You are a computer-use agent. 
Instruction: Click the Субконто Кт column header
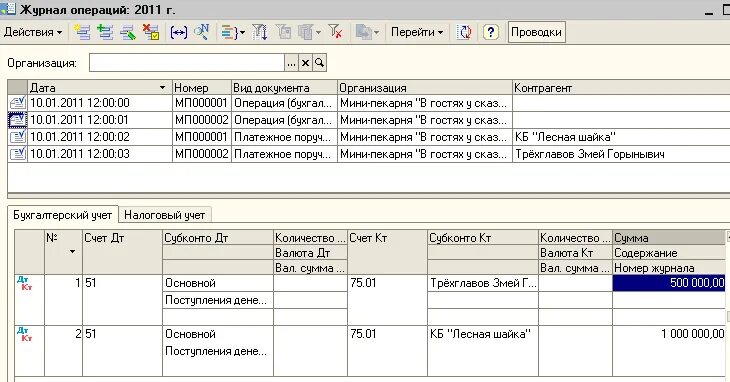tap(483, 238)
